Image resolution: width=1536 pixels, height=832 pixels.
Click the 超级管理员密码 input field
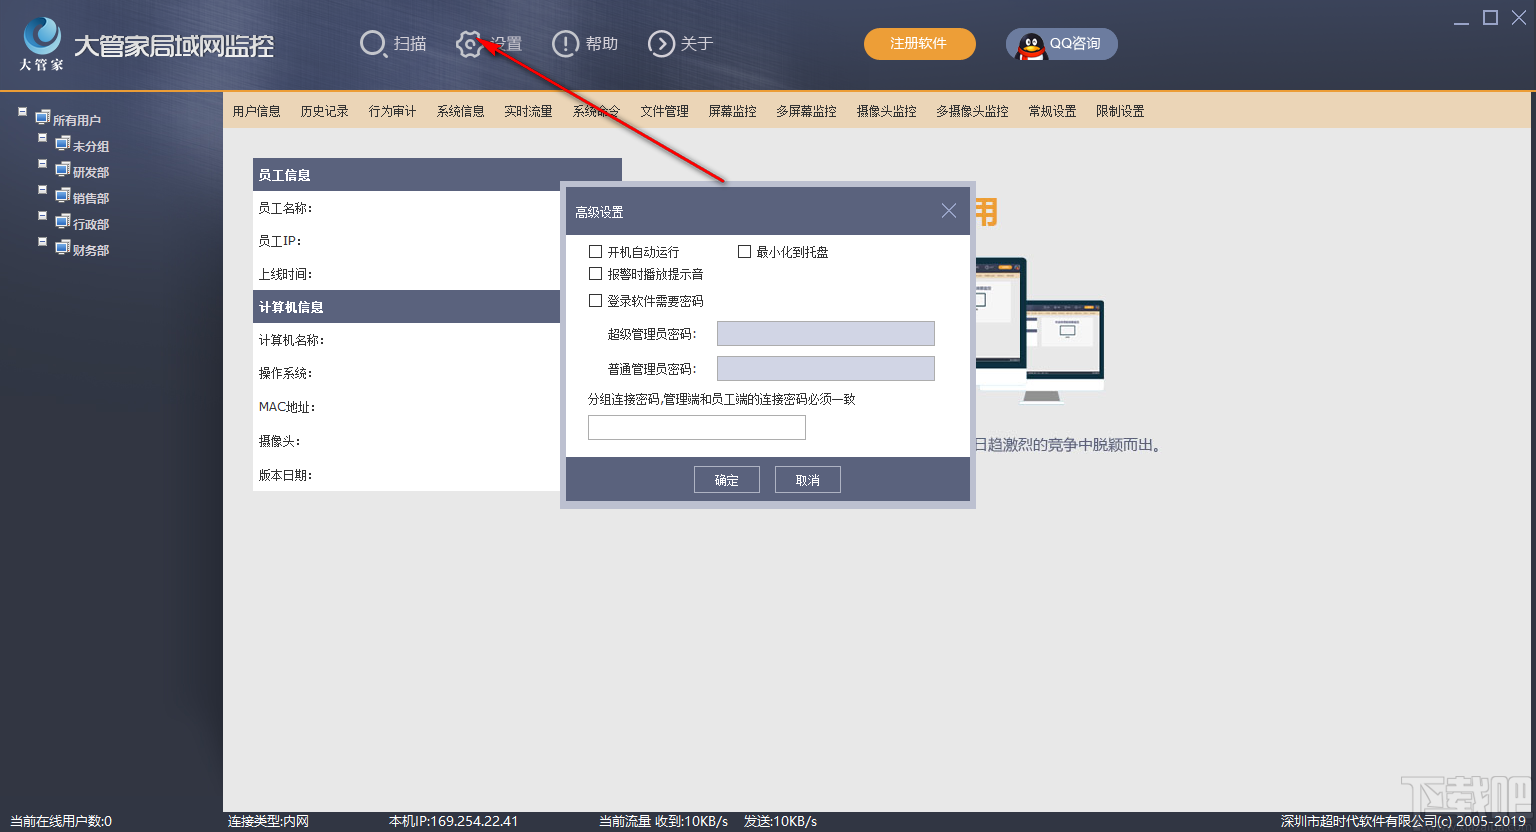(x=825, y=333)
